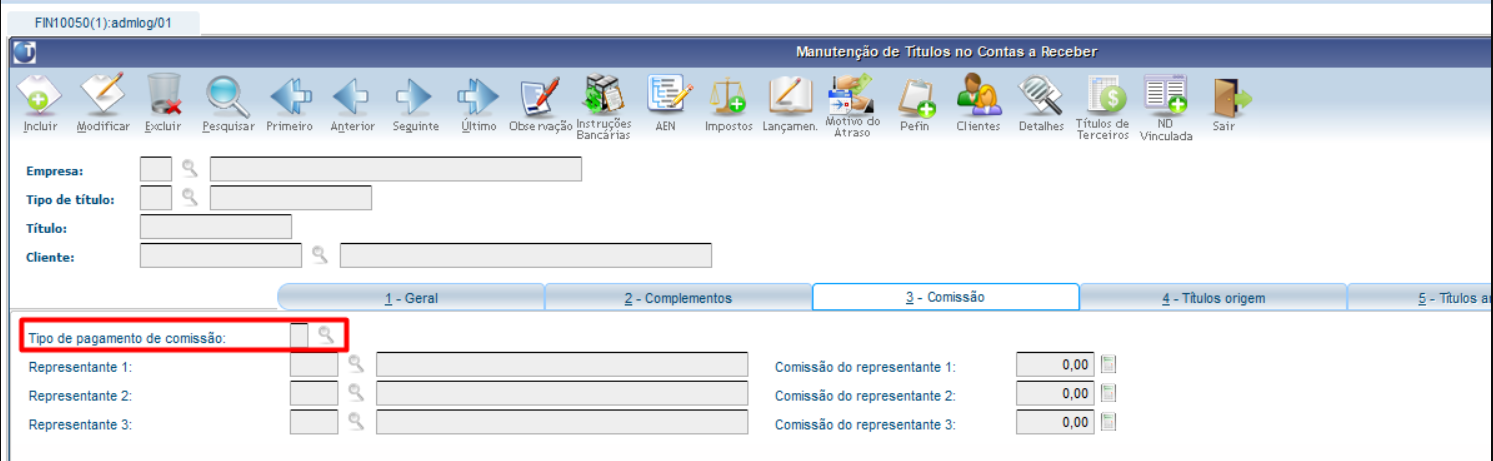
Task: Click the Excluir trash can icon
Action: tap(164, 95)
